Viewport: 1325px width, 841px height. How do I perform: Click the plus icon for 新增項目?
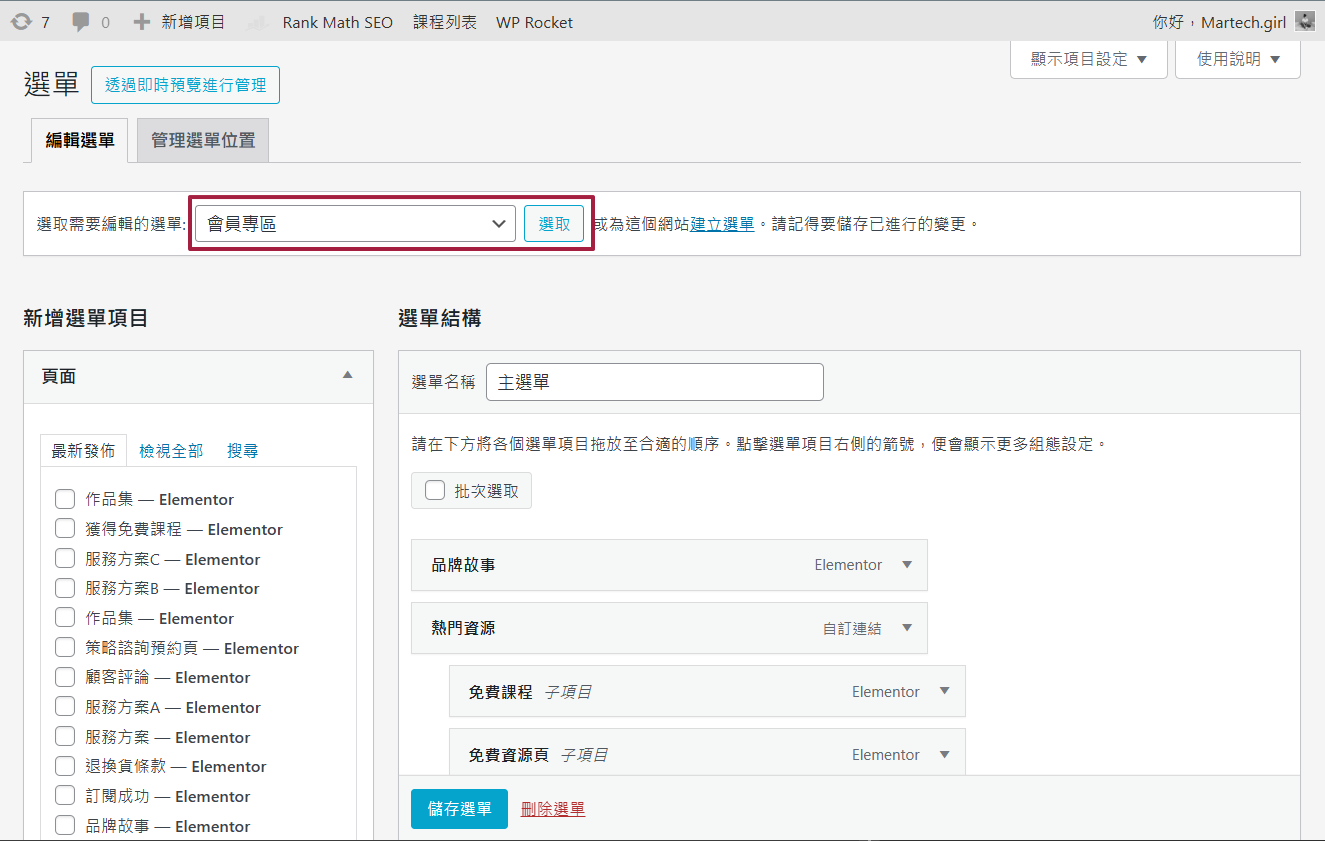[142, 21]
